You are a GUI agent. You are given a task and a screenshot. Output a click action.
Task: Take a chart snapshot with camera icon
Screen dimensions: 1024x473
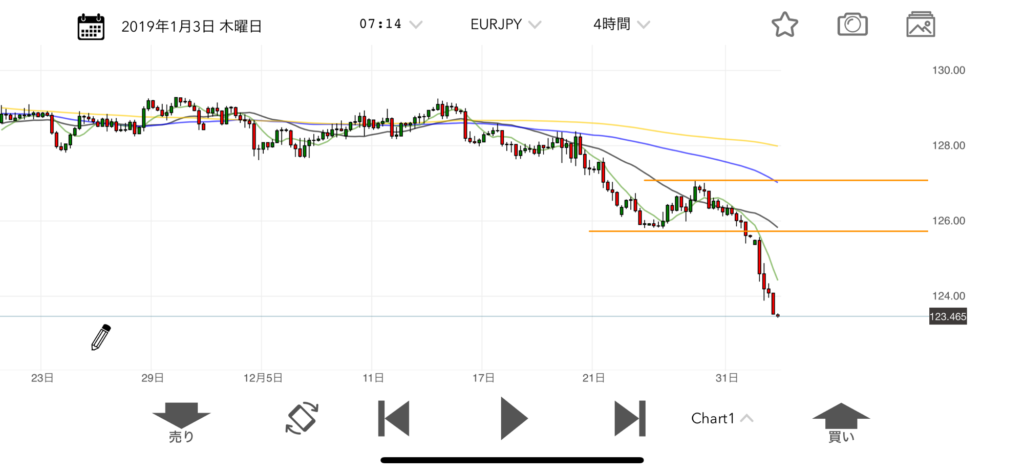coord(852,25)
